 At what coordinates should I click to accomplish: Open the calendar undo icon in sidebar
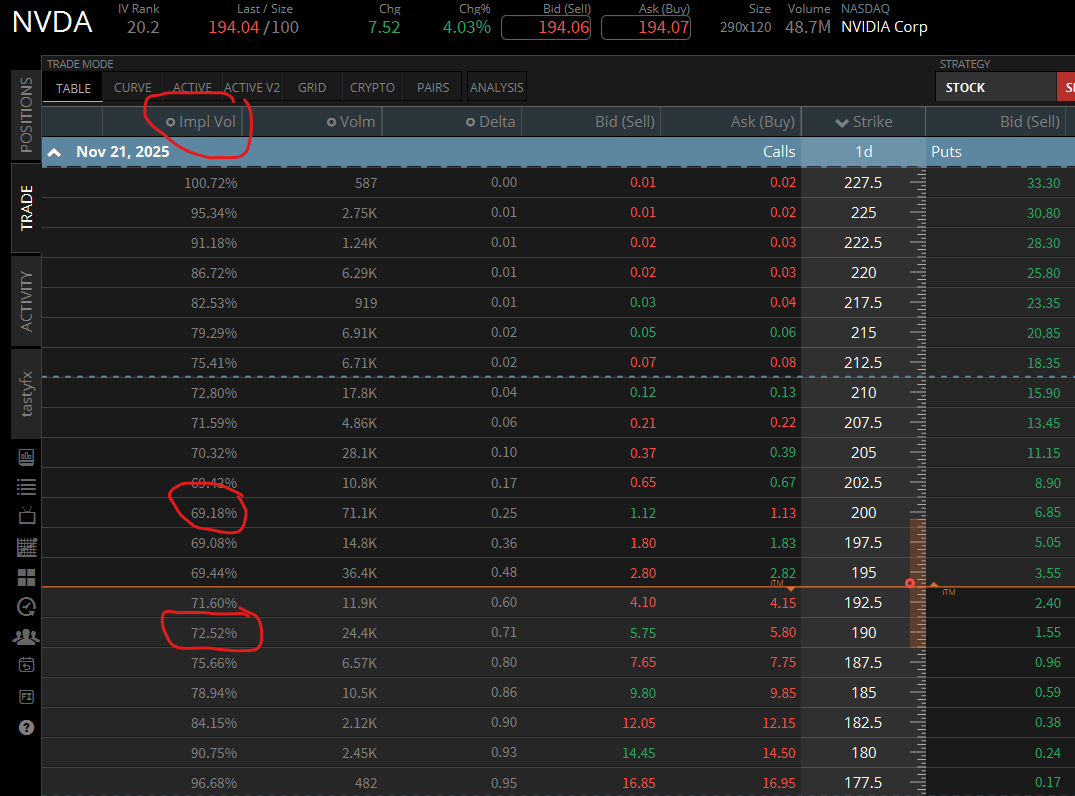(26, 665)
